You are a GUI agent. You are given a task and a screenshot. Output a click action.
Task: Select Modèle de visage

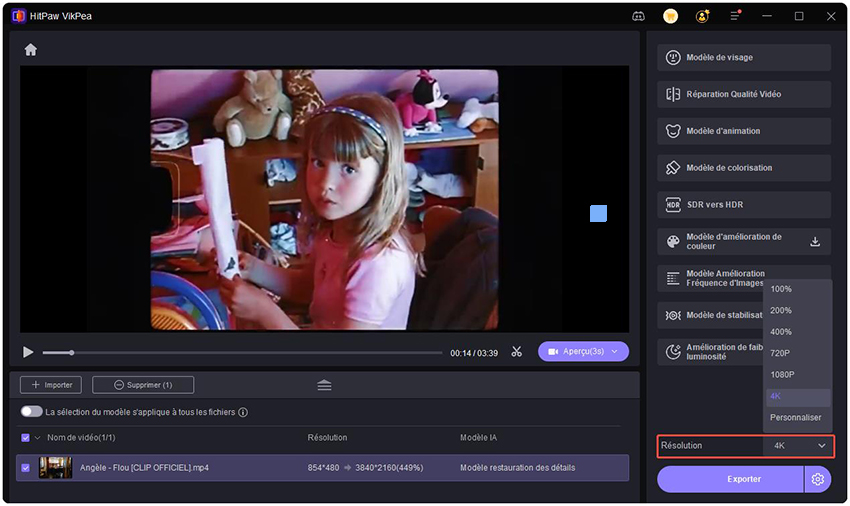point(744,57)
